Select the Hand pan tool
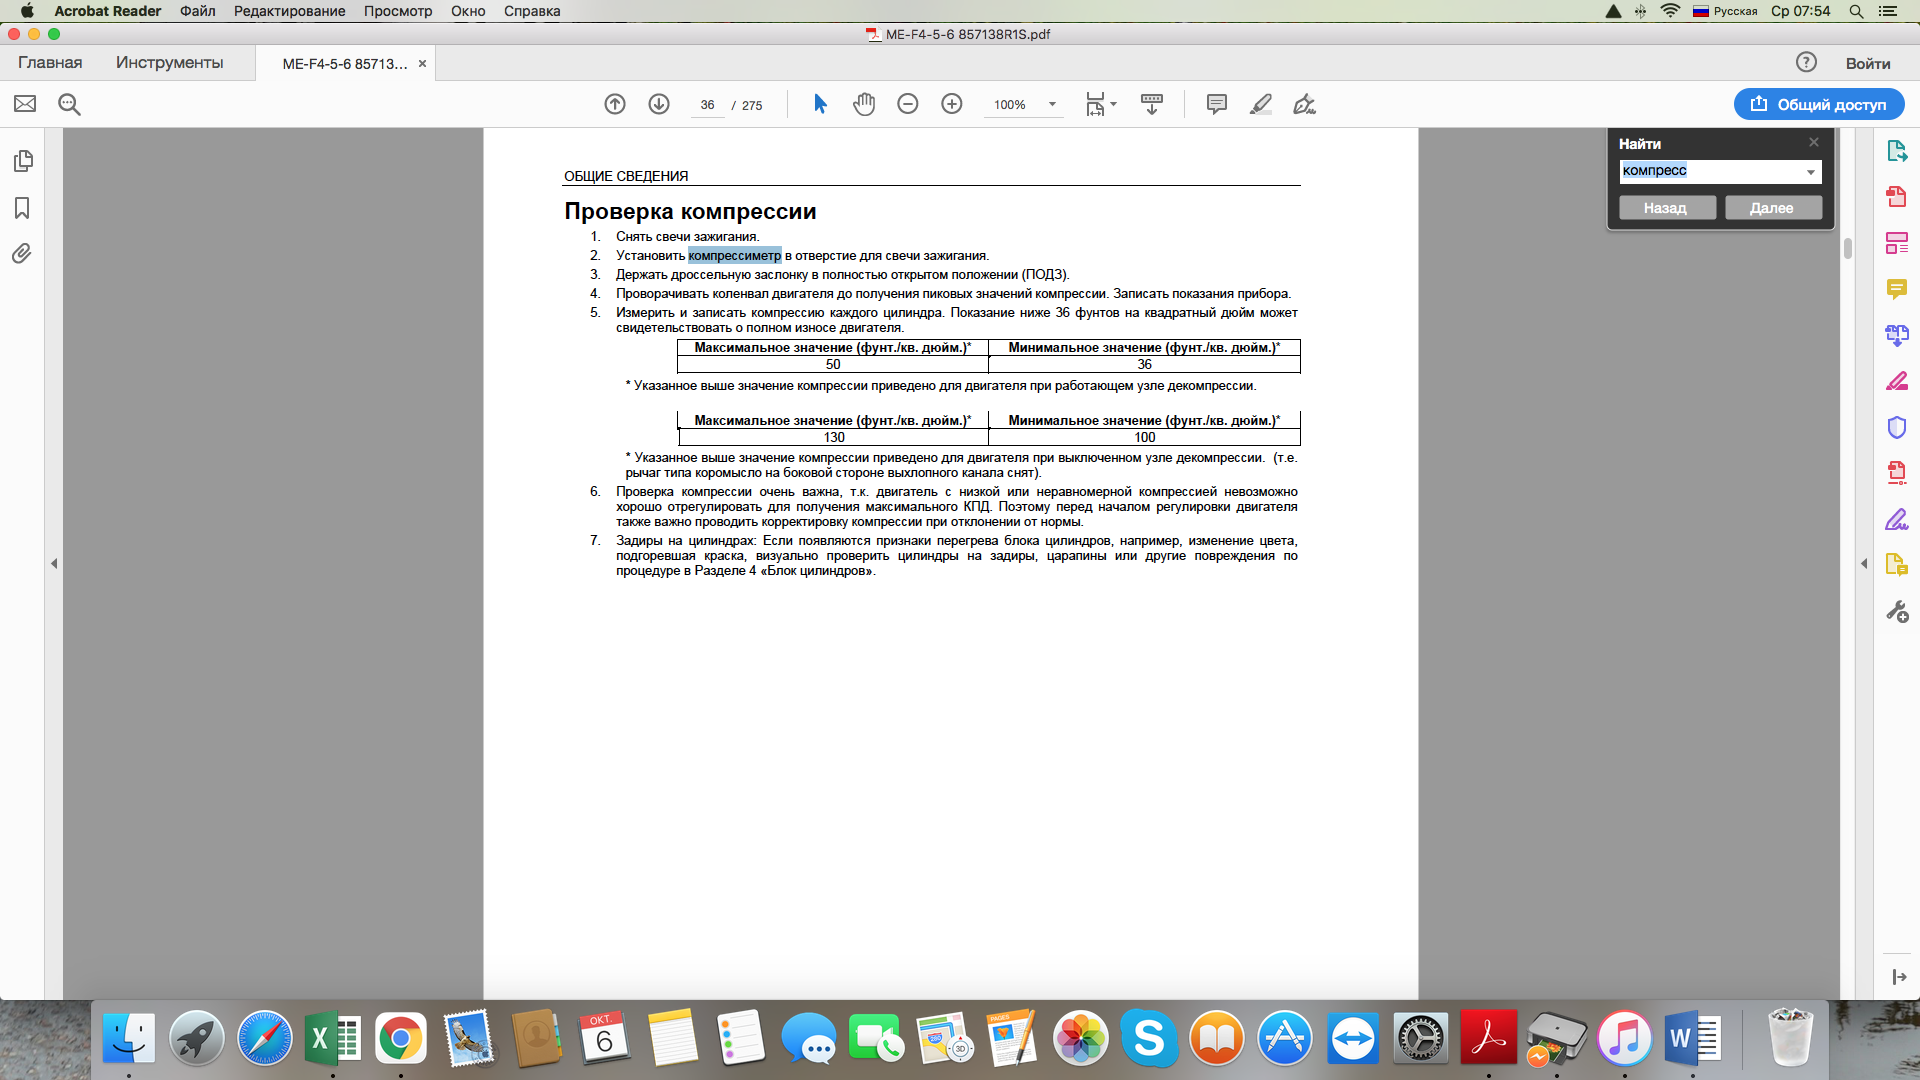Screen dimensions: 1920x1080 point(864,104)
